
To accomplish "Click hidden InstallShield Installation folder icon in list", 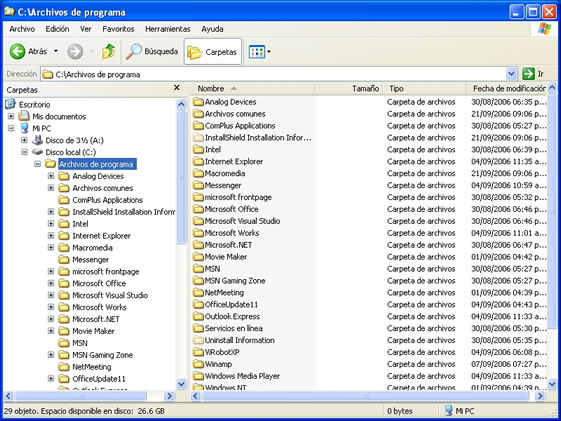I will (198, 138).
